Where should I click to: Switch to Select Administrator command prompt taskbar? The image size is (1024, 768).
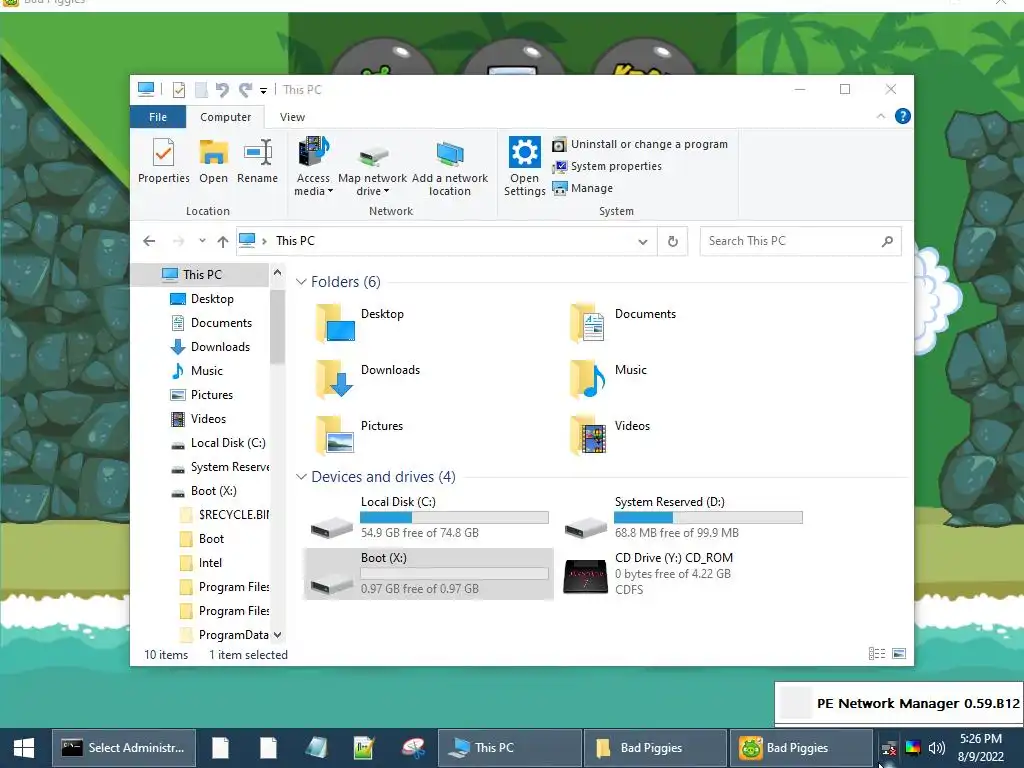tap(123, 748)
